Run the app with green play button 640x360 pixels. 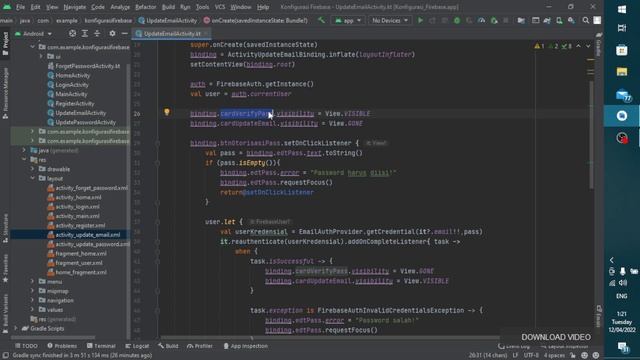420,20
